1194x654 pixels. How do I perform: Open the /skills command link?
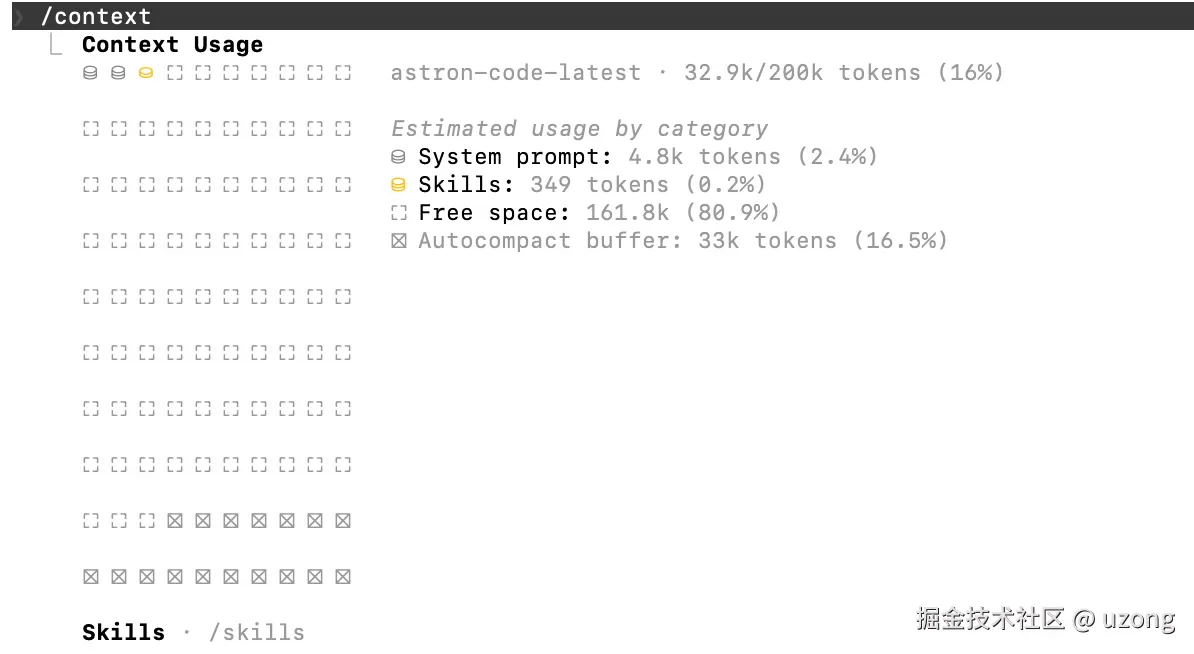[x=257, y=633]
